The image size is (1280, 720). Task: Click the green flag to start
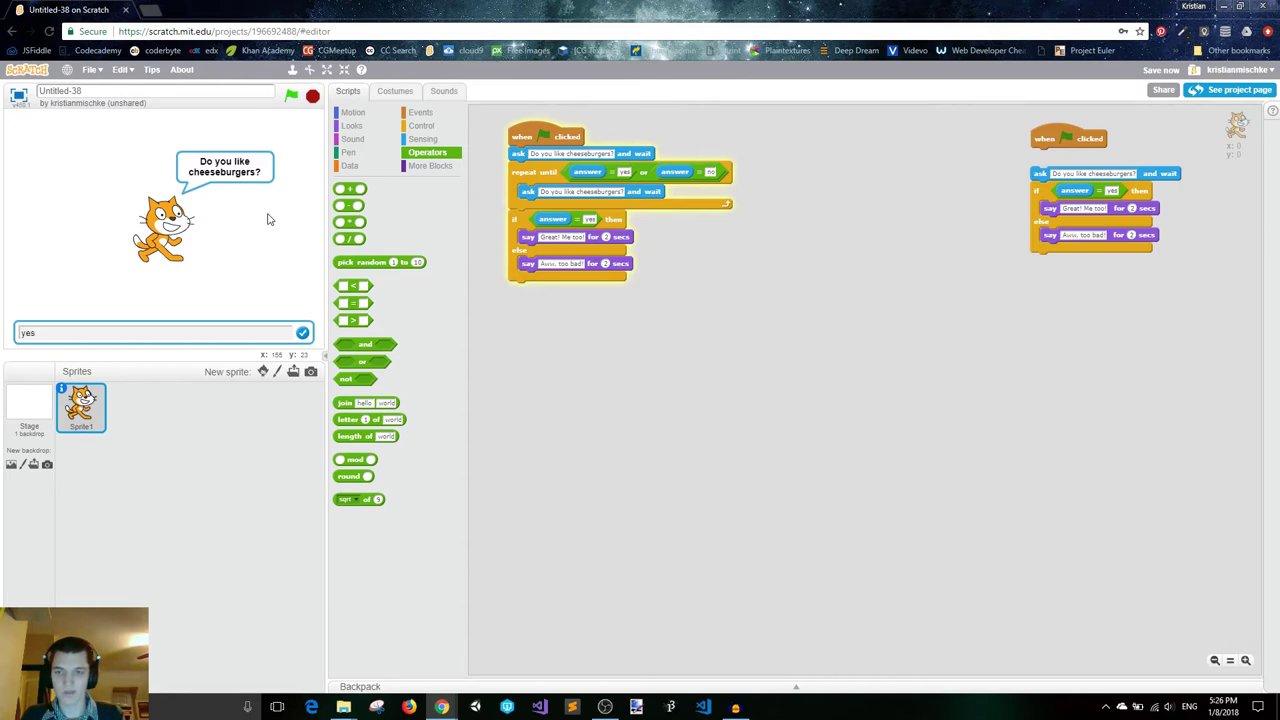(291, 96)
